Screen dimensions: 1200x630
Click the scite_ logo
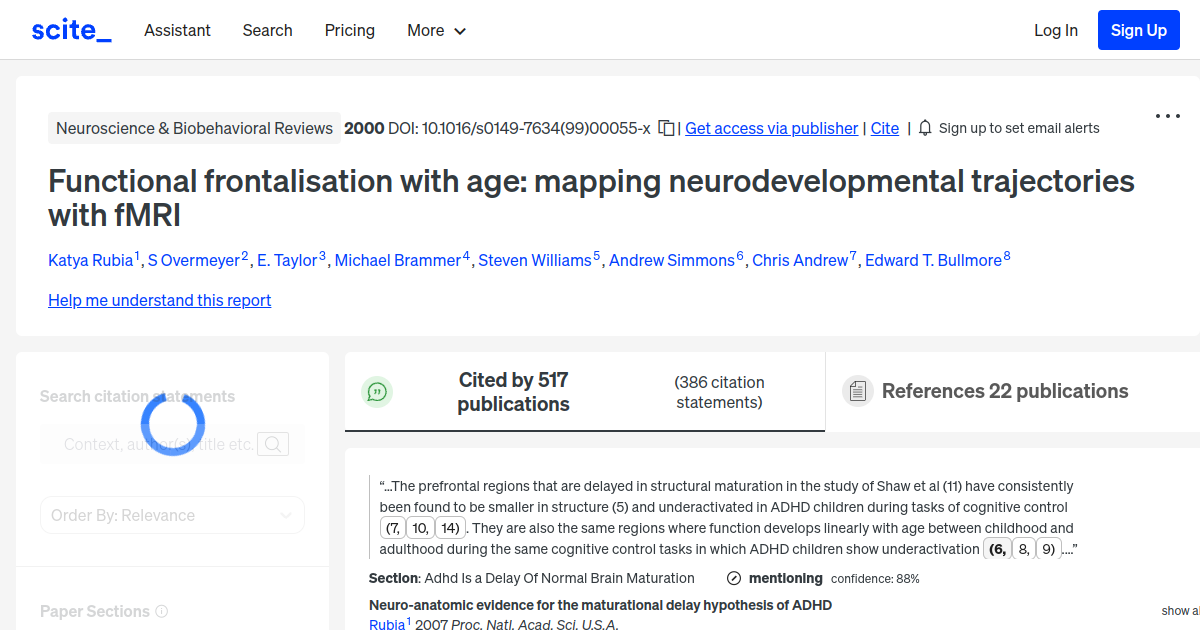pyautogui.click(x=70, y=29)
